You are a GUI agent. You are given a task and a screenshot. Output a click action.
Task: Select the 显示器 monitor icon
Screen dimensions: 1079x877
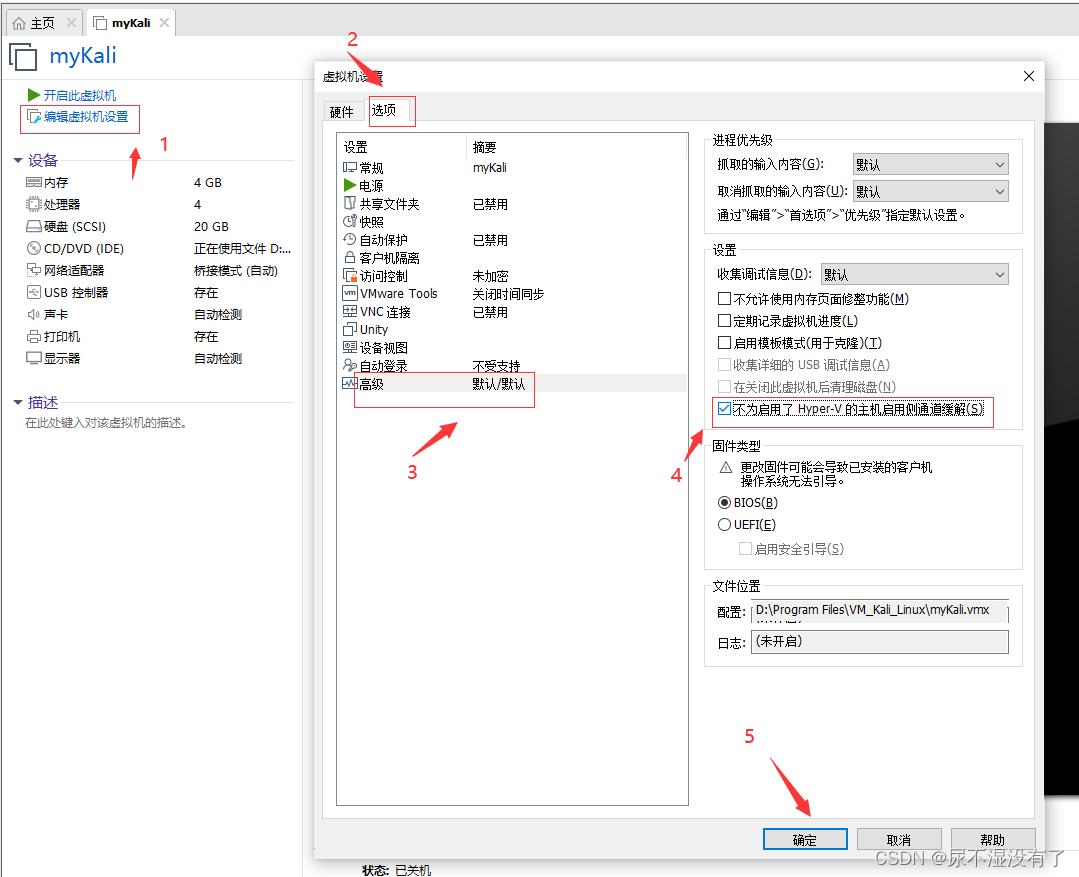[34, 358]
